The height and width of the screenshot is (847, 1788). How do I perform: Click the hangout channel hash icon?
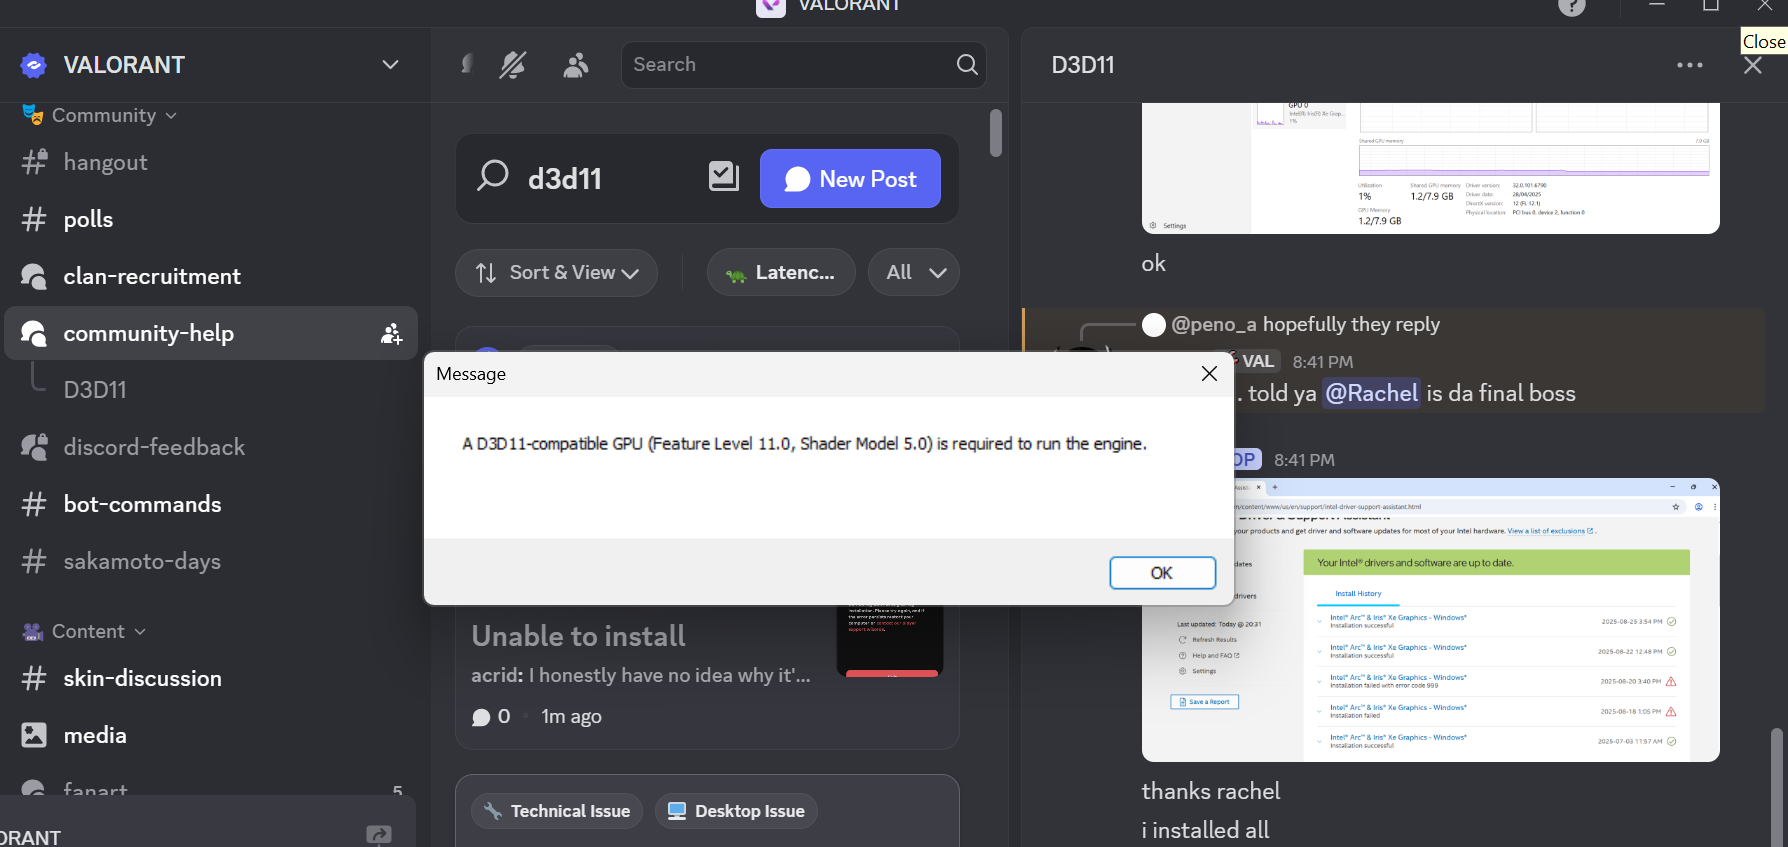(x=35, y=162)
